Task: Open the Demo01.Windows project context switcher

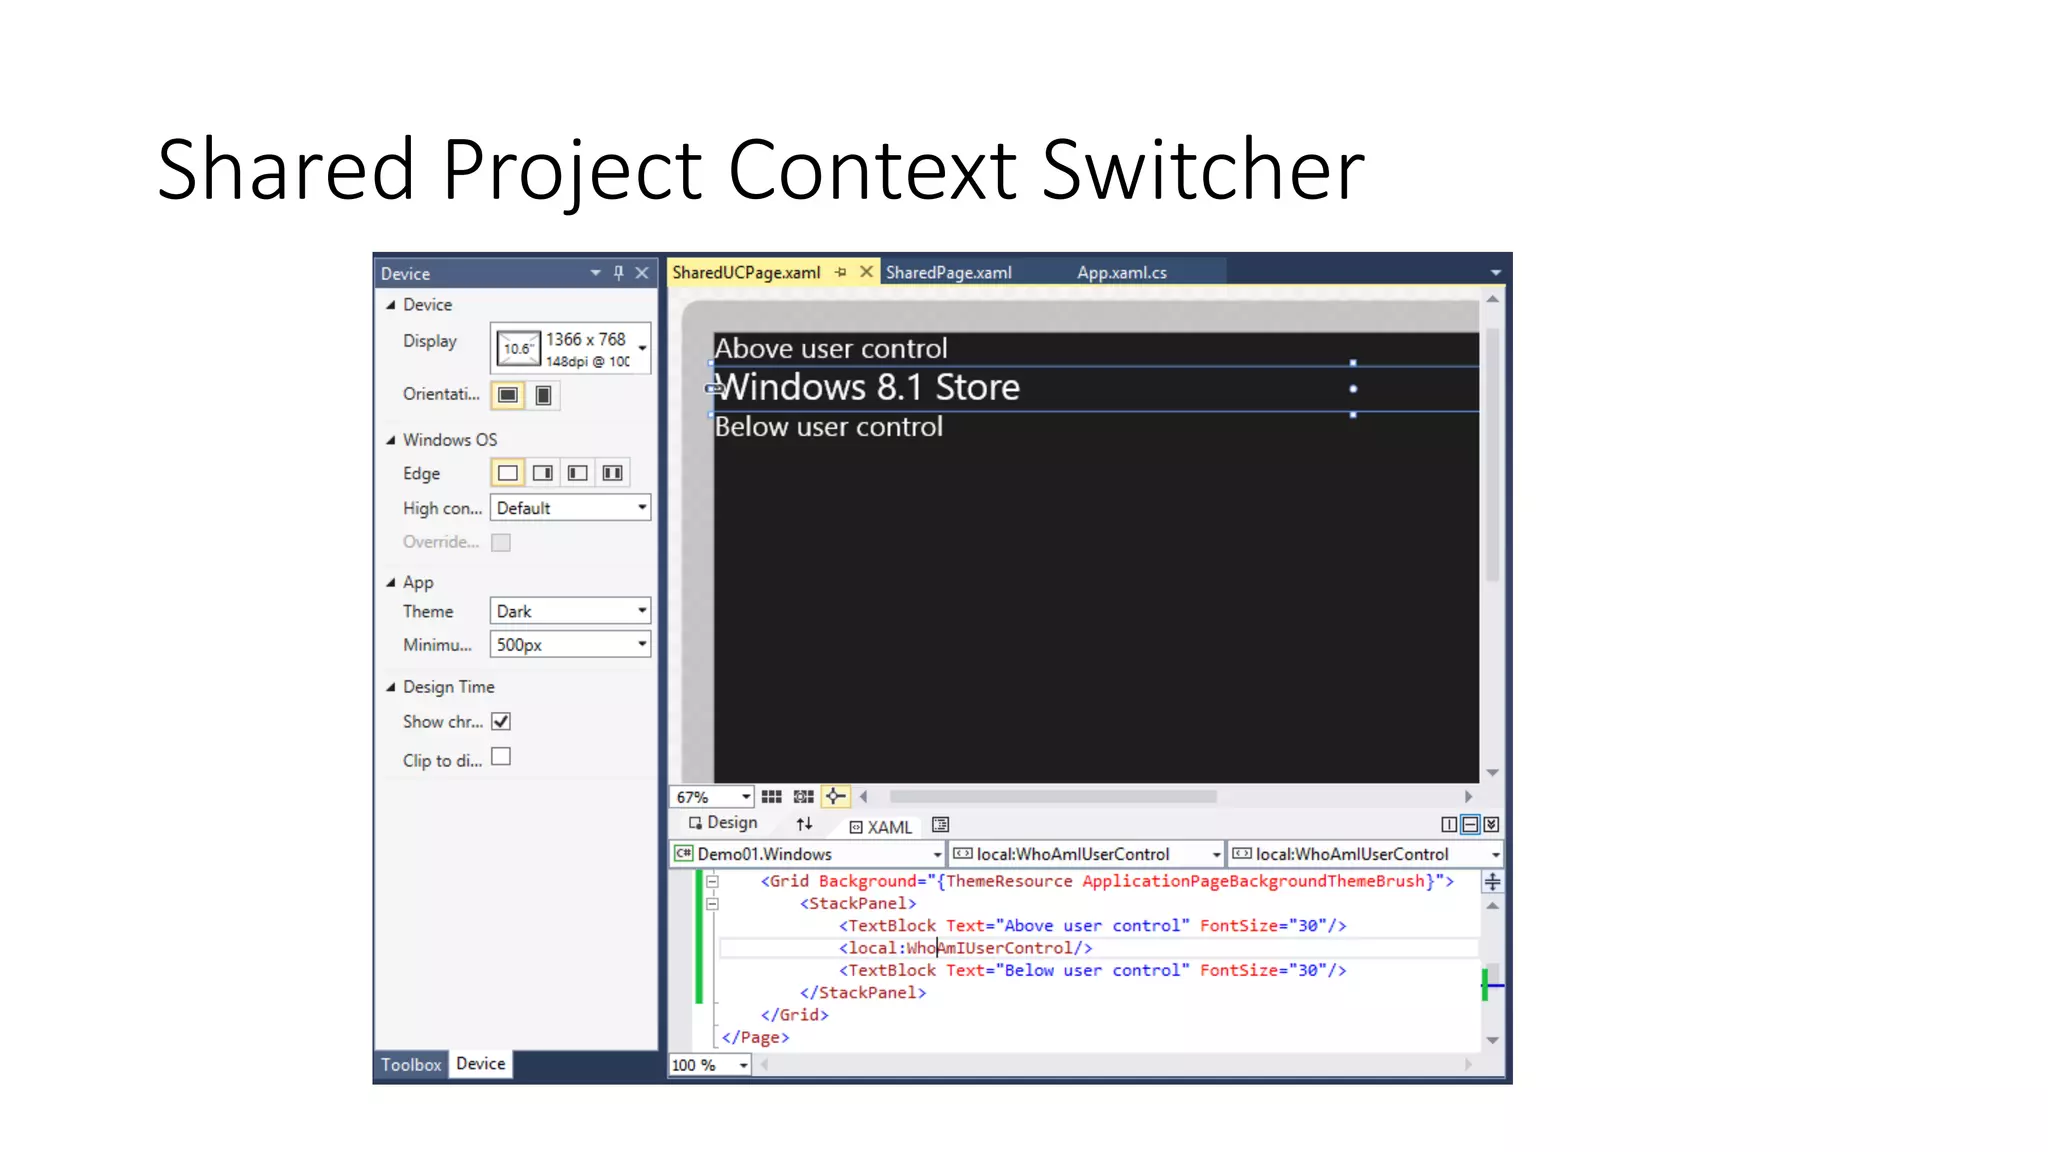Action: (807, 854)
